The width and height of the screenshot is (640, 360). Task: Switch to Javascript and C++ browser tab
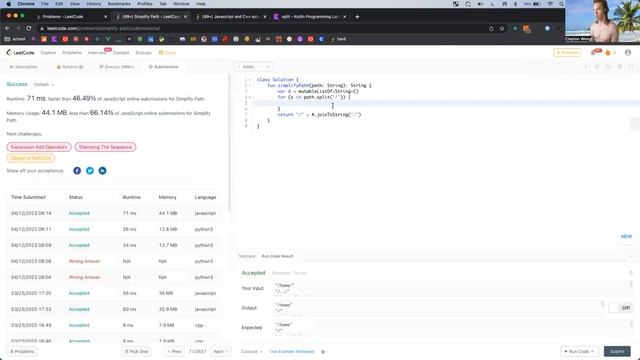(x=231, y=17)
